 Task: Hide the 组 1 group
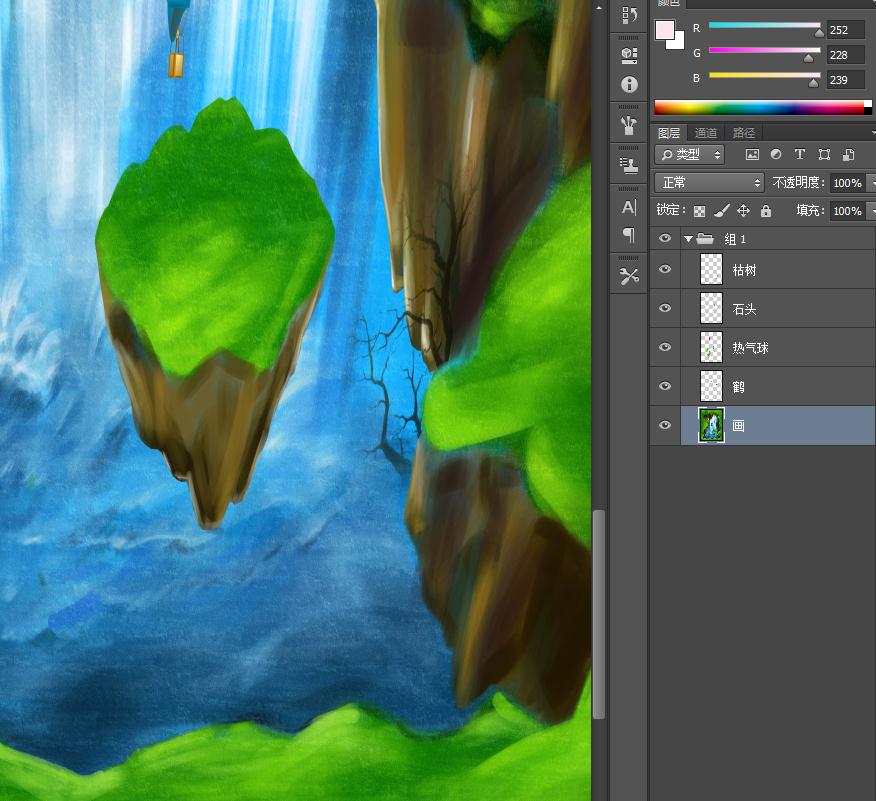click(665, 239)
